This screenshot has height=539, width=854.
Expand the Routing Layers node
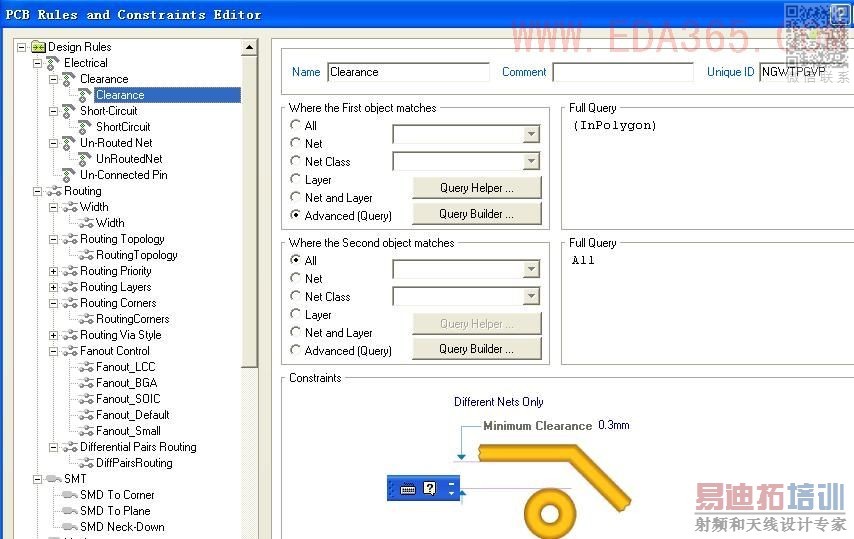53,287
